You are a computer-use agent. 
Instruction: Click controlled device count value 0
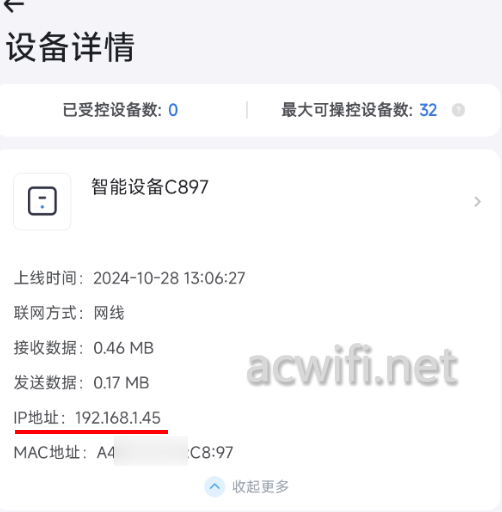(173, 110)
